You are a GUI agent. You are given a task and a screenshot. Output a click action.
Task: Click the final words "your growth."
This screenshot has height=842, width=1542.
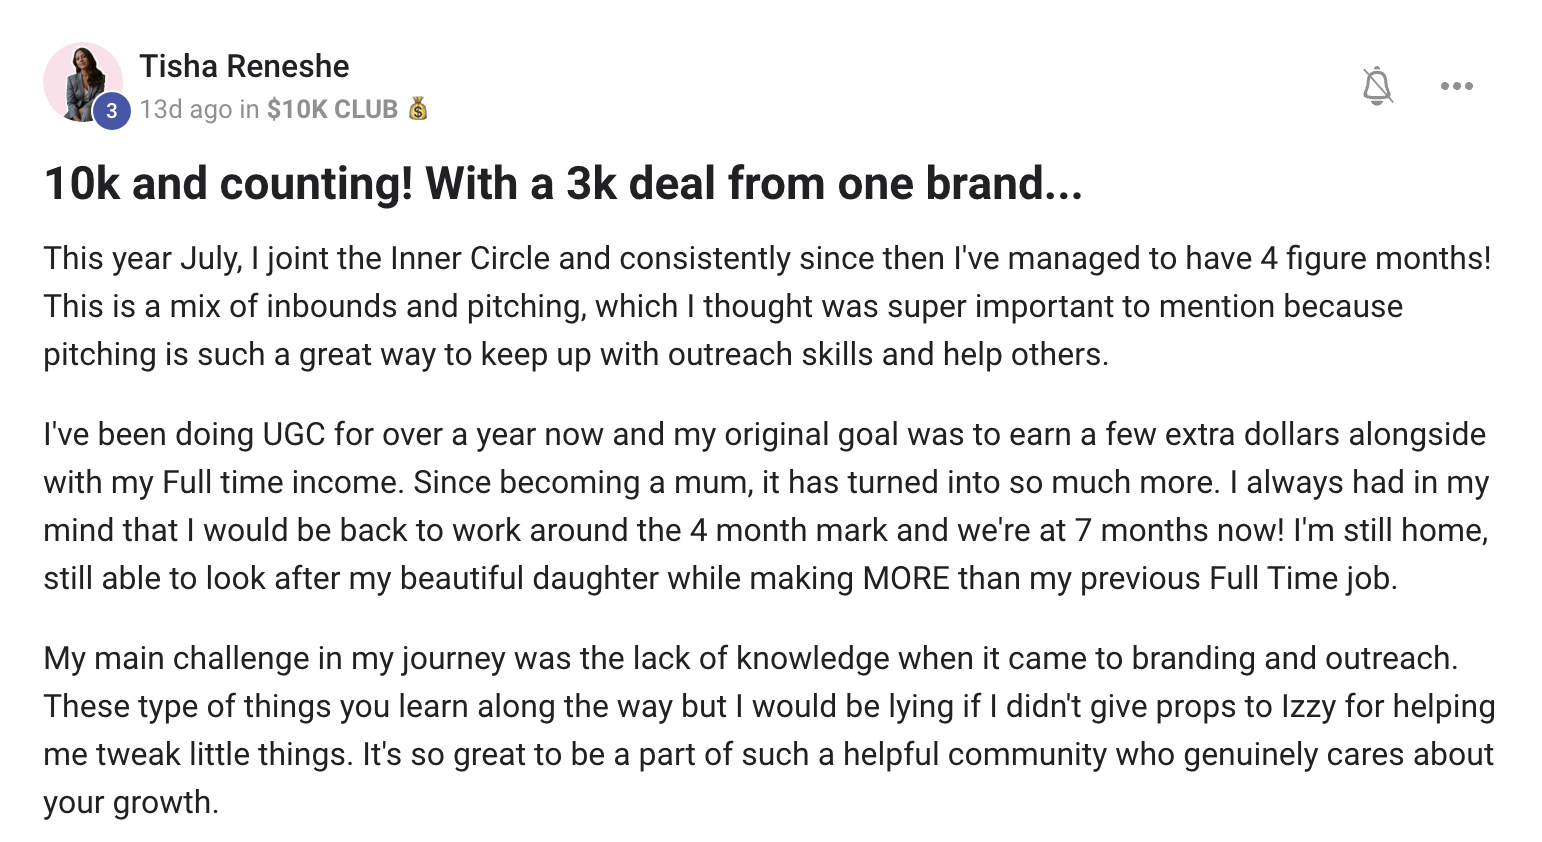coord(131,802)
